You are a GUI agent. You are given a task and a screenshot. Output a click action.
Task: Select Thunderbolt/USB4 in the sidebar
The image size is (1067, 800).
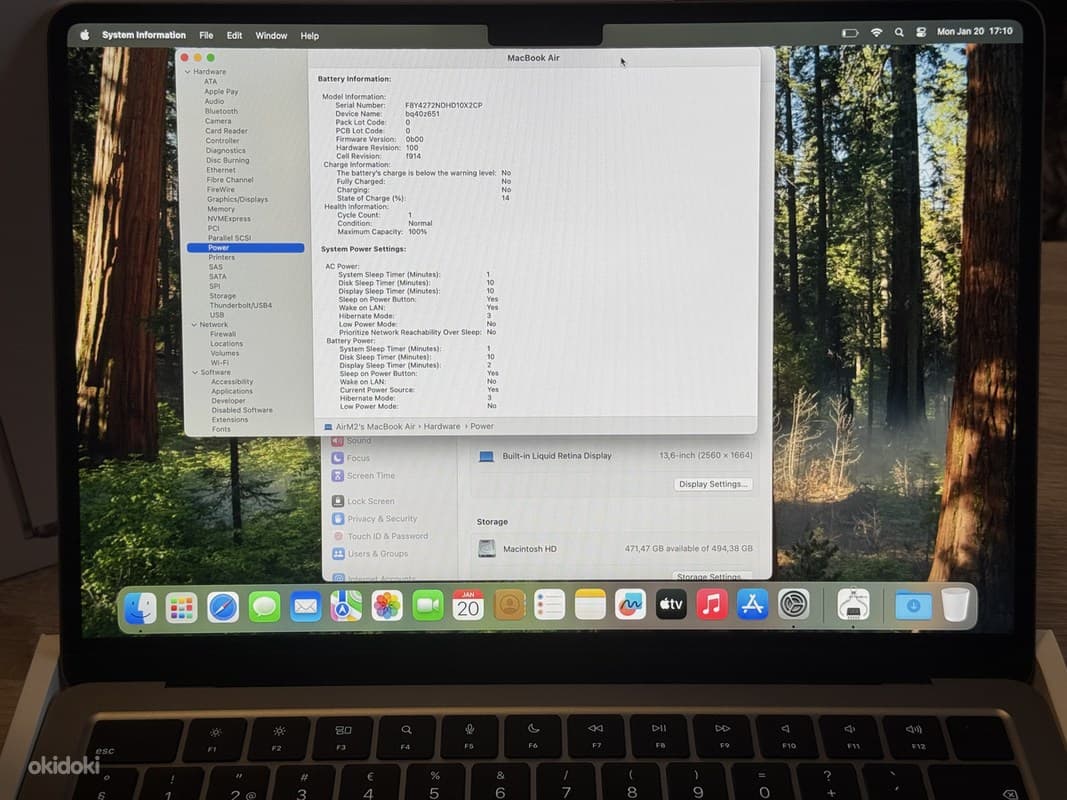[241, 305]
